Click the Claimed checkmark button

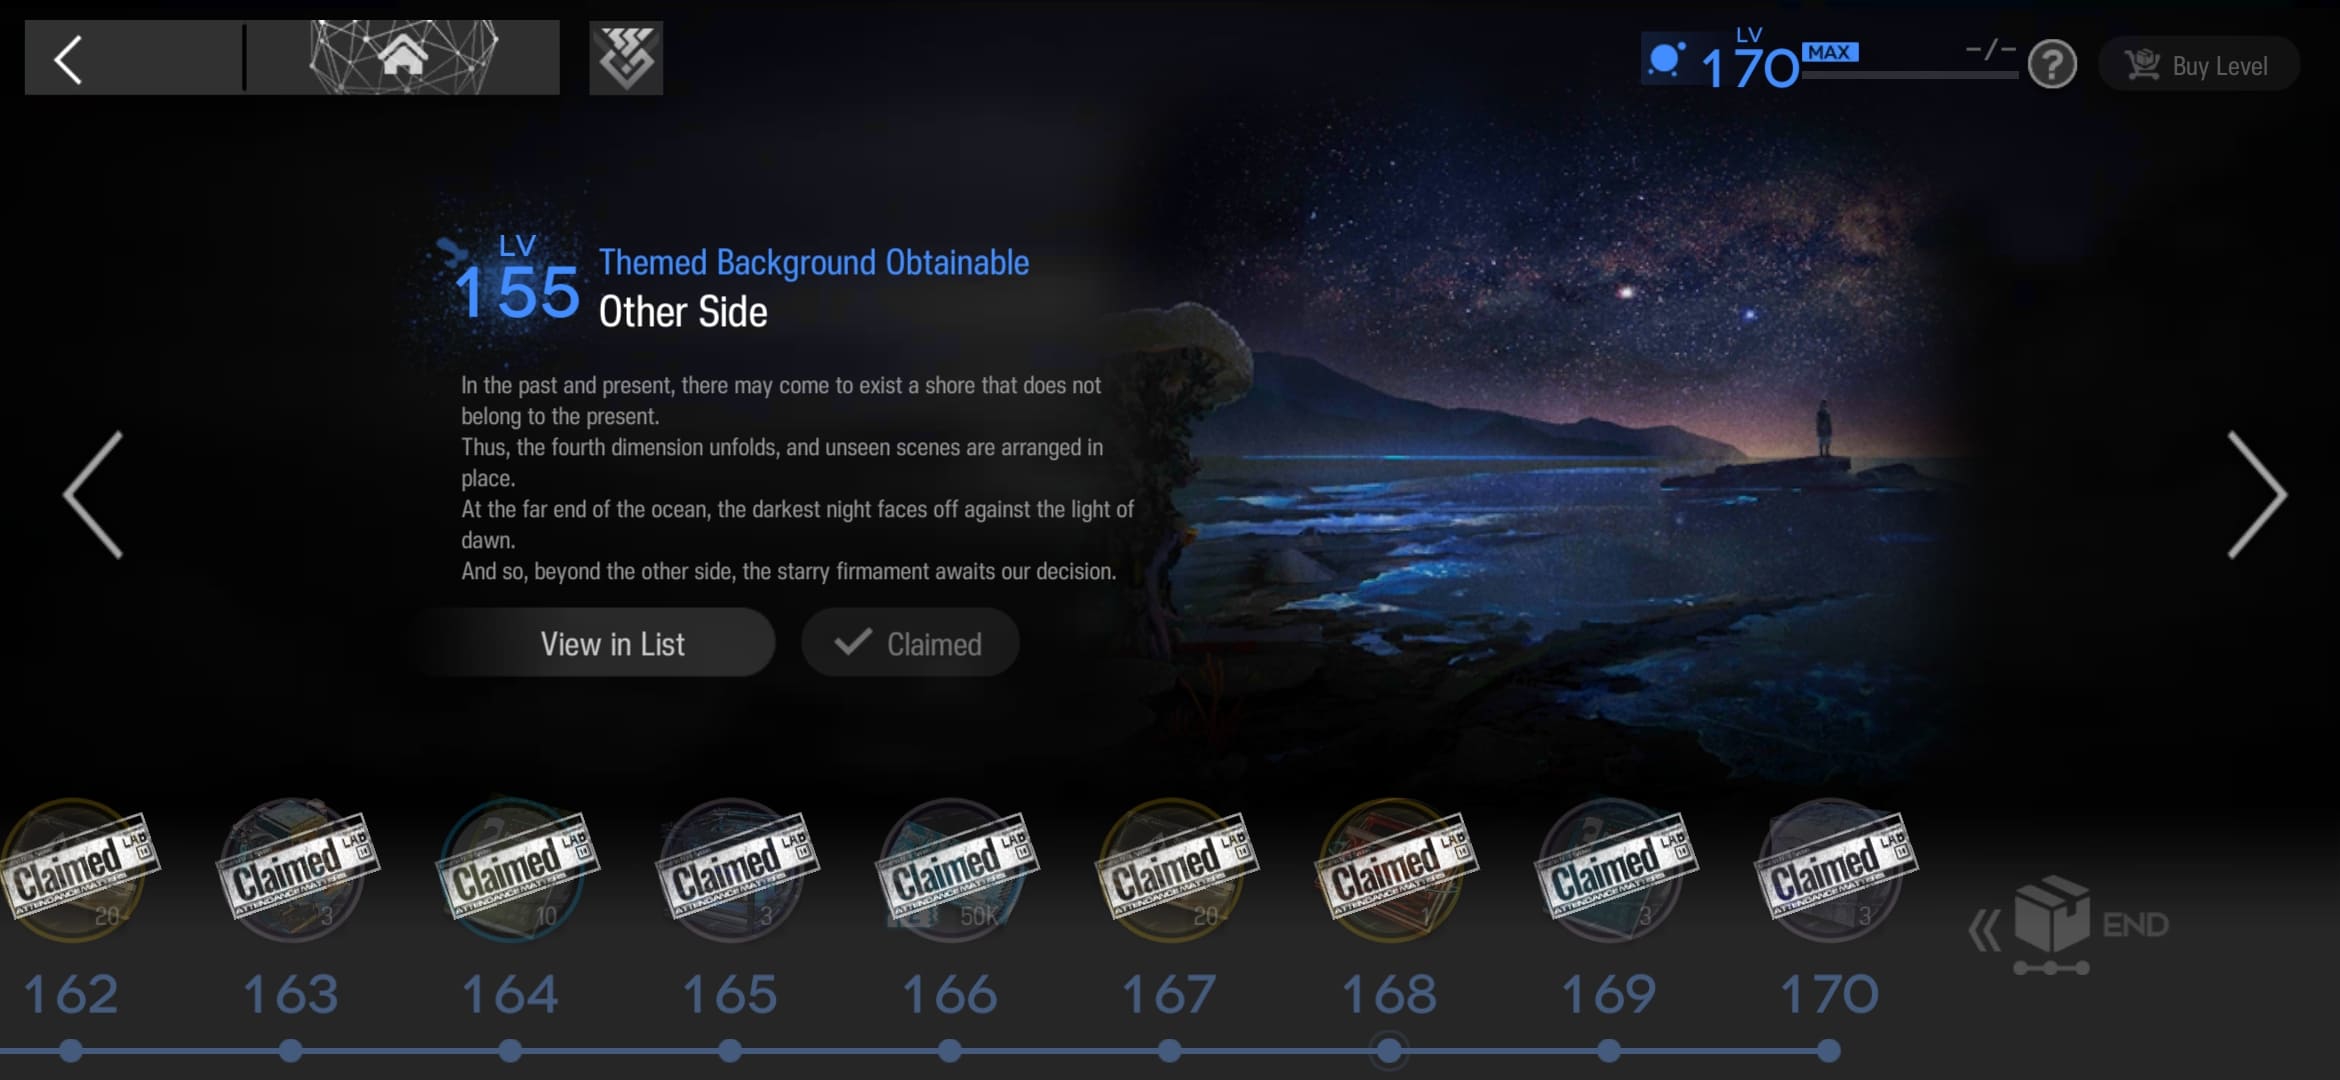[910, 643]
